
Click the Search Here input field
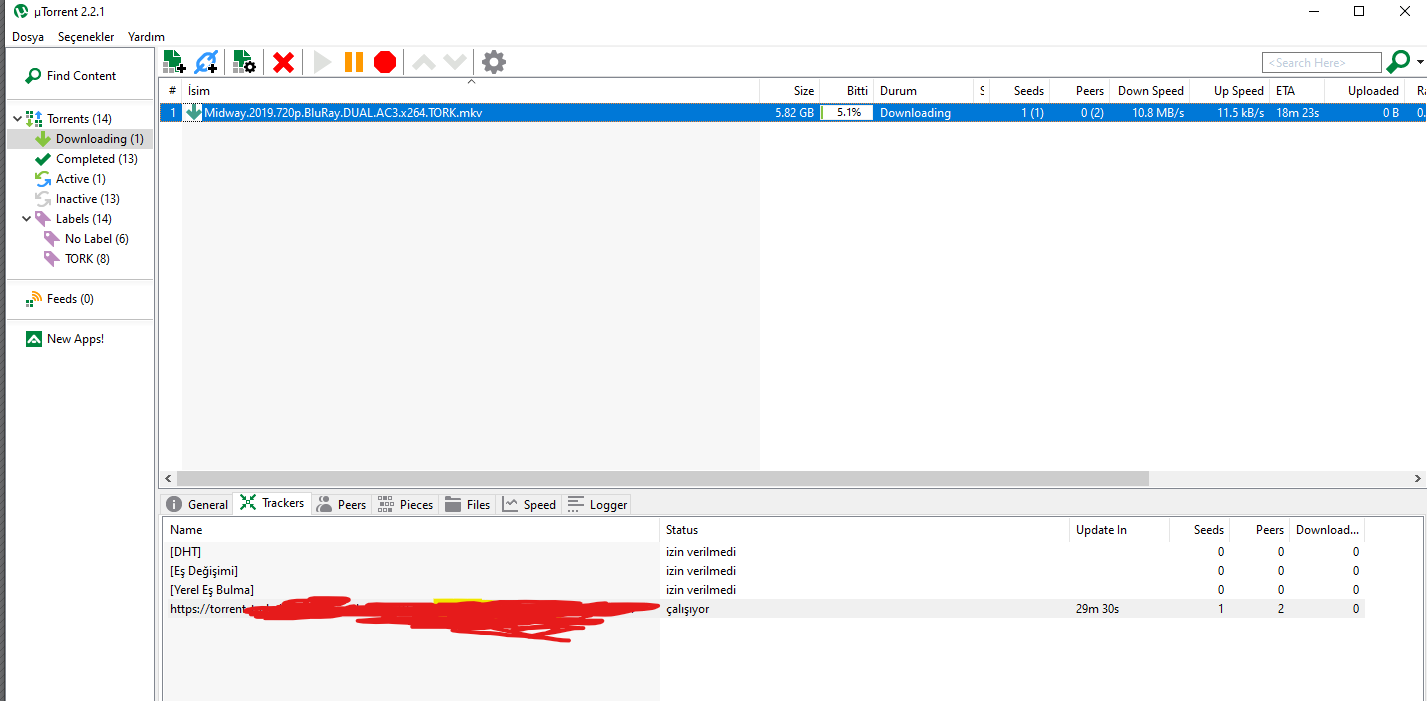coord(1320,63)
